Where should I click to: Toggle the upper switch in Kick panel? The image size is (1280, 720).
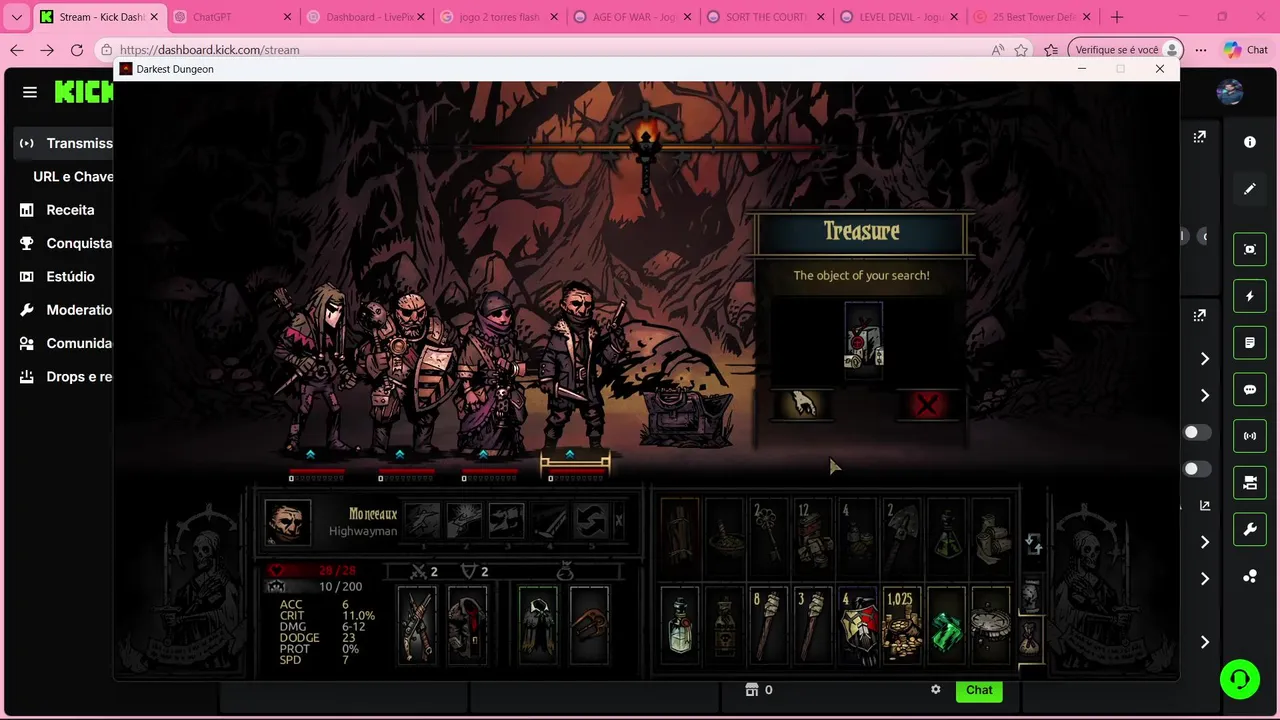(x=1196, y=432)
